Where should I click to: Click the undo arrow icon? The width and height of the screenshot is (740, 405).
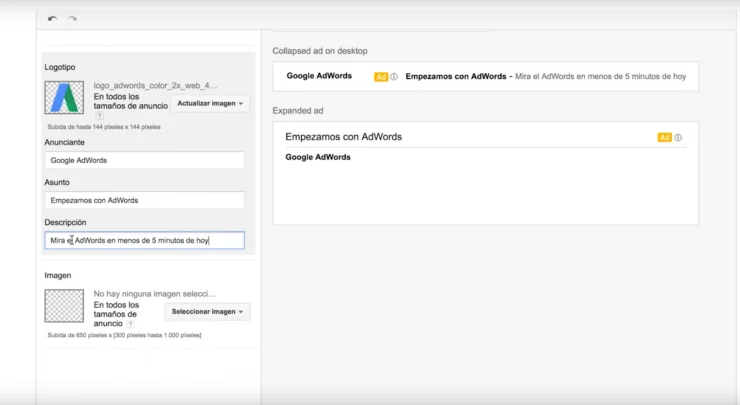[52, 19]
